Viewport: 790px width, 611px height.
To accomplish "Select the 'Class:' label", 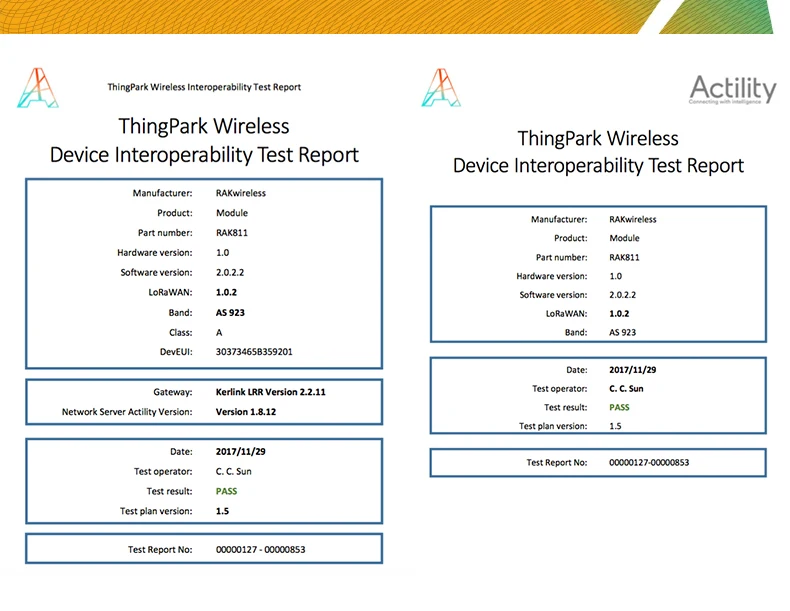I will pyautogui.click(x=181, y=332).
